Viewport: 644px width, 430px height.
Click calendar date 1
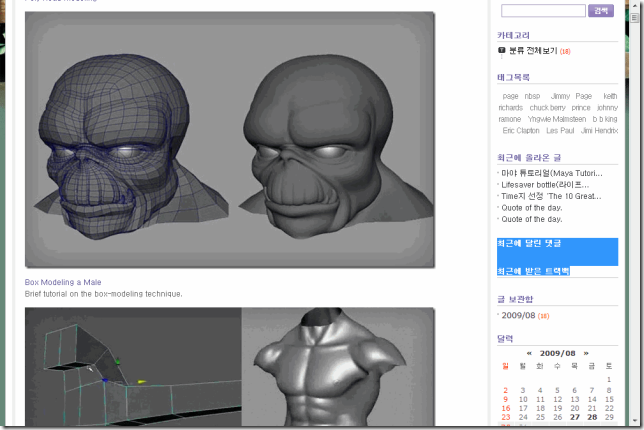[x=609, y=379]
